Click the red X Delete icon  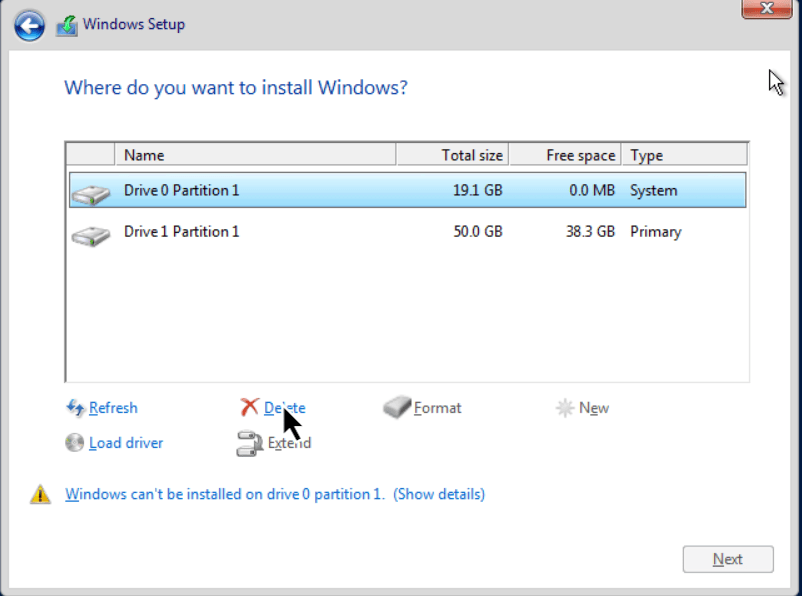[x=250, y=407]
